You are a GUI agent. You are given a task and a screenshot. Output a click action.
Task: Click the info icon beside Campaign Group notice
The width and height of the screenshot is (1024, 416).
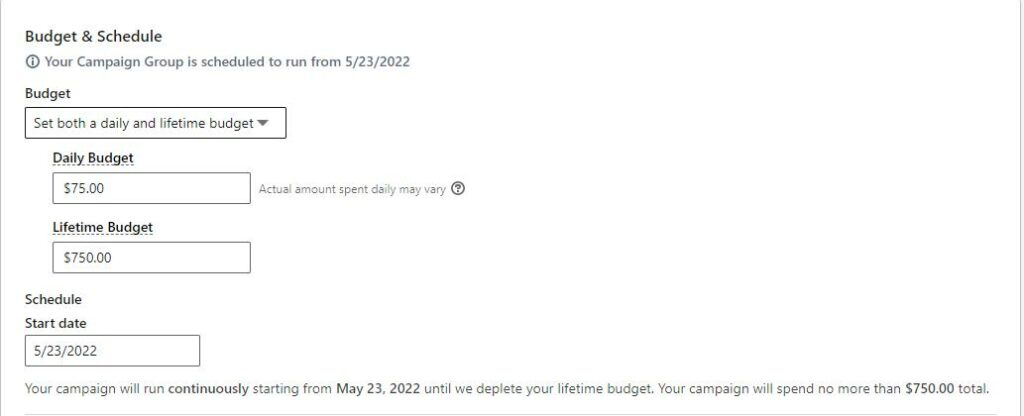point(31,62)
